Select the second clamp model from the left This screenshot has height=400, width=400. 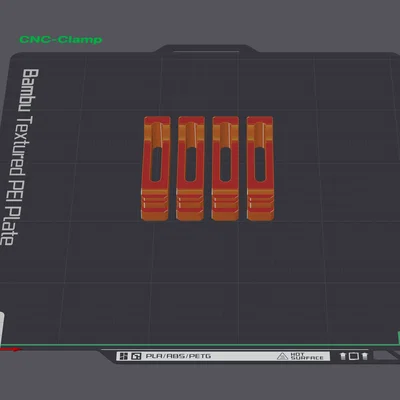point(190,168)
